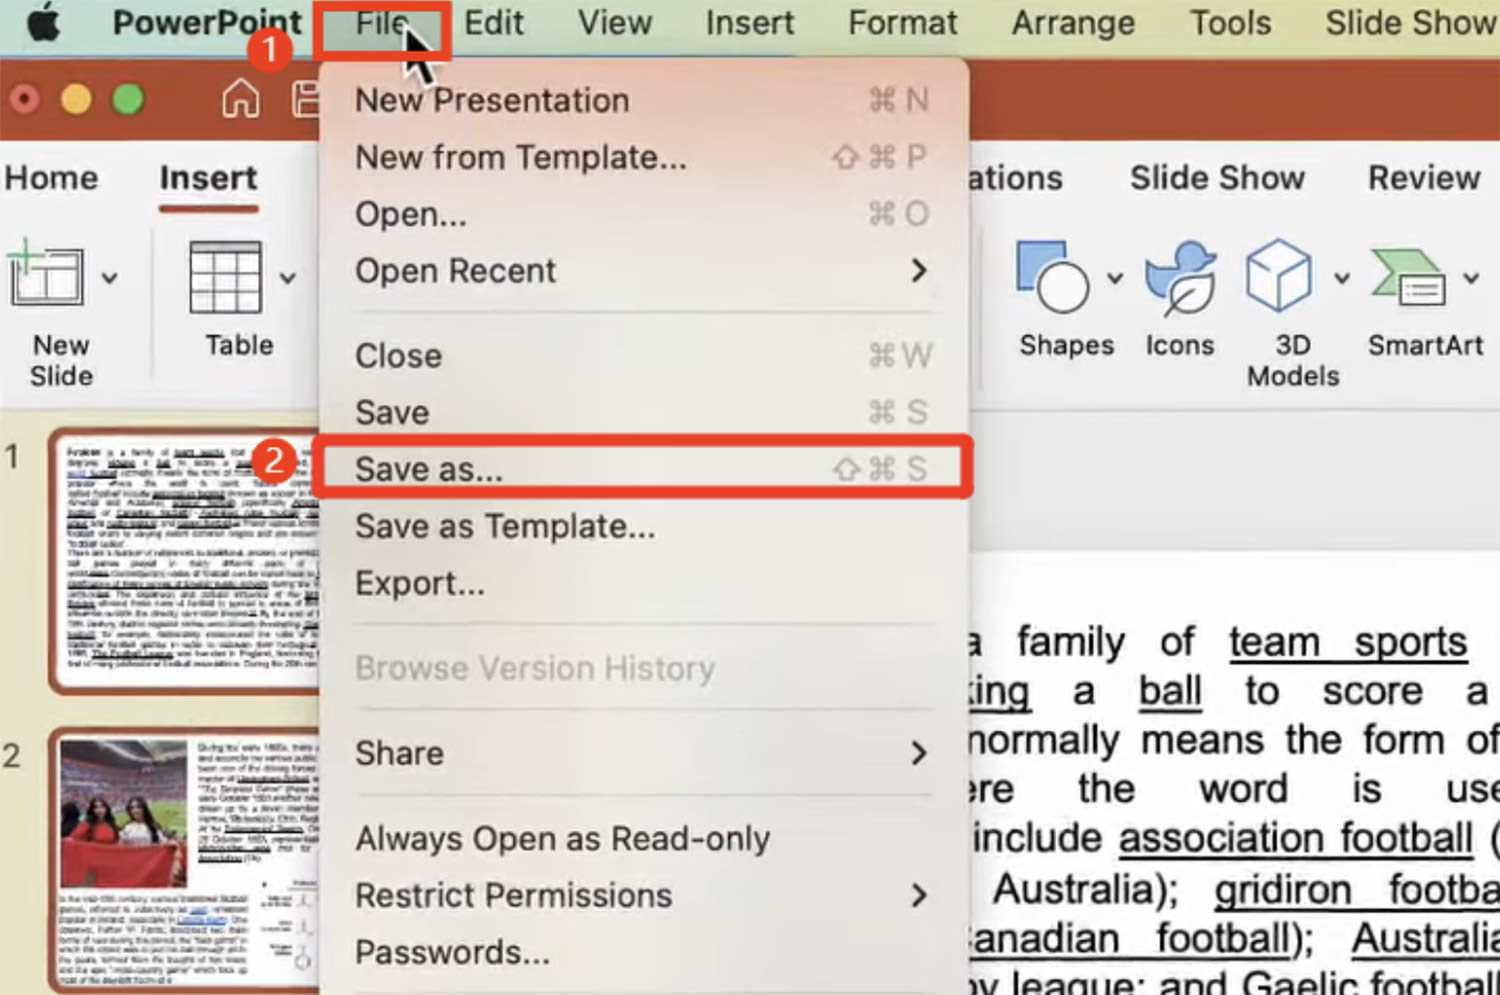Open the 3D Models dropdown arrow
This screenshot has width=1500, height=995.
[1342, 278]
